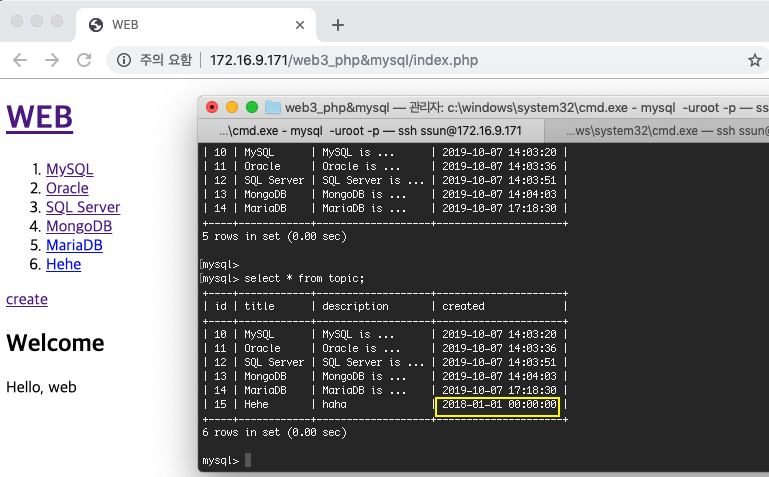This screenshot has width=769, height=477.
Task: Open the Hehe link in the list
Action: (63, 264)
